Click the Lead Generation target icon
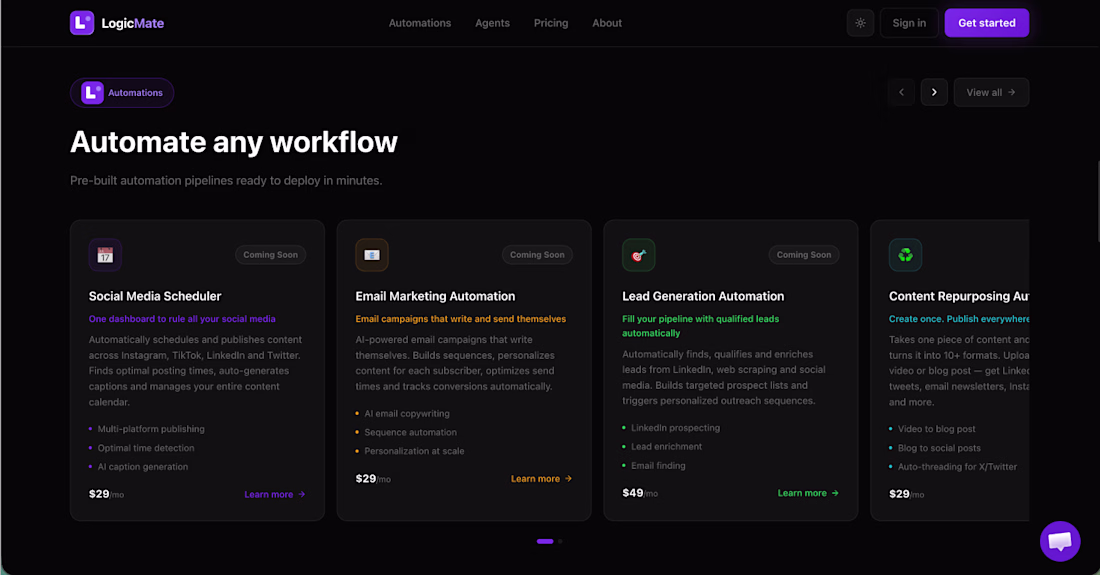This screenshot has height=575, width=1100. (638, 255)
